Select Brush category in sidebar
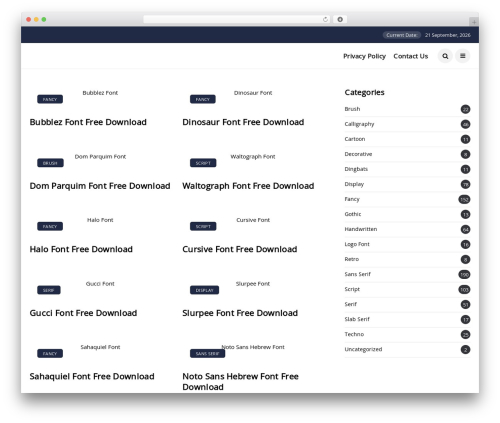The height and width of the screenshot is (423, 500). [x=352, y=109]
